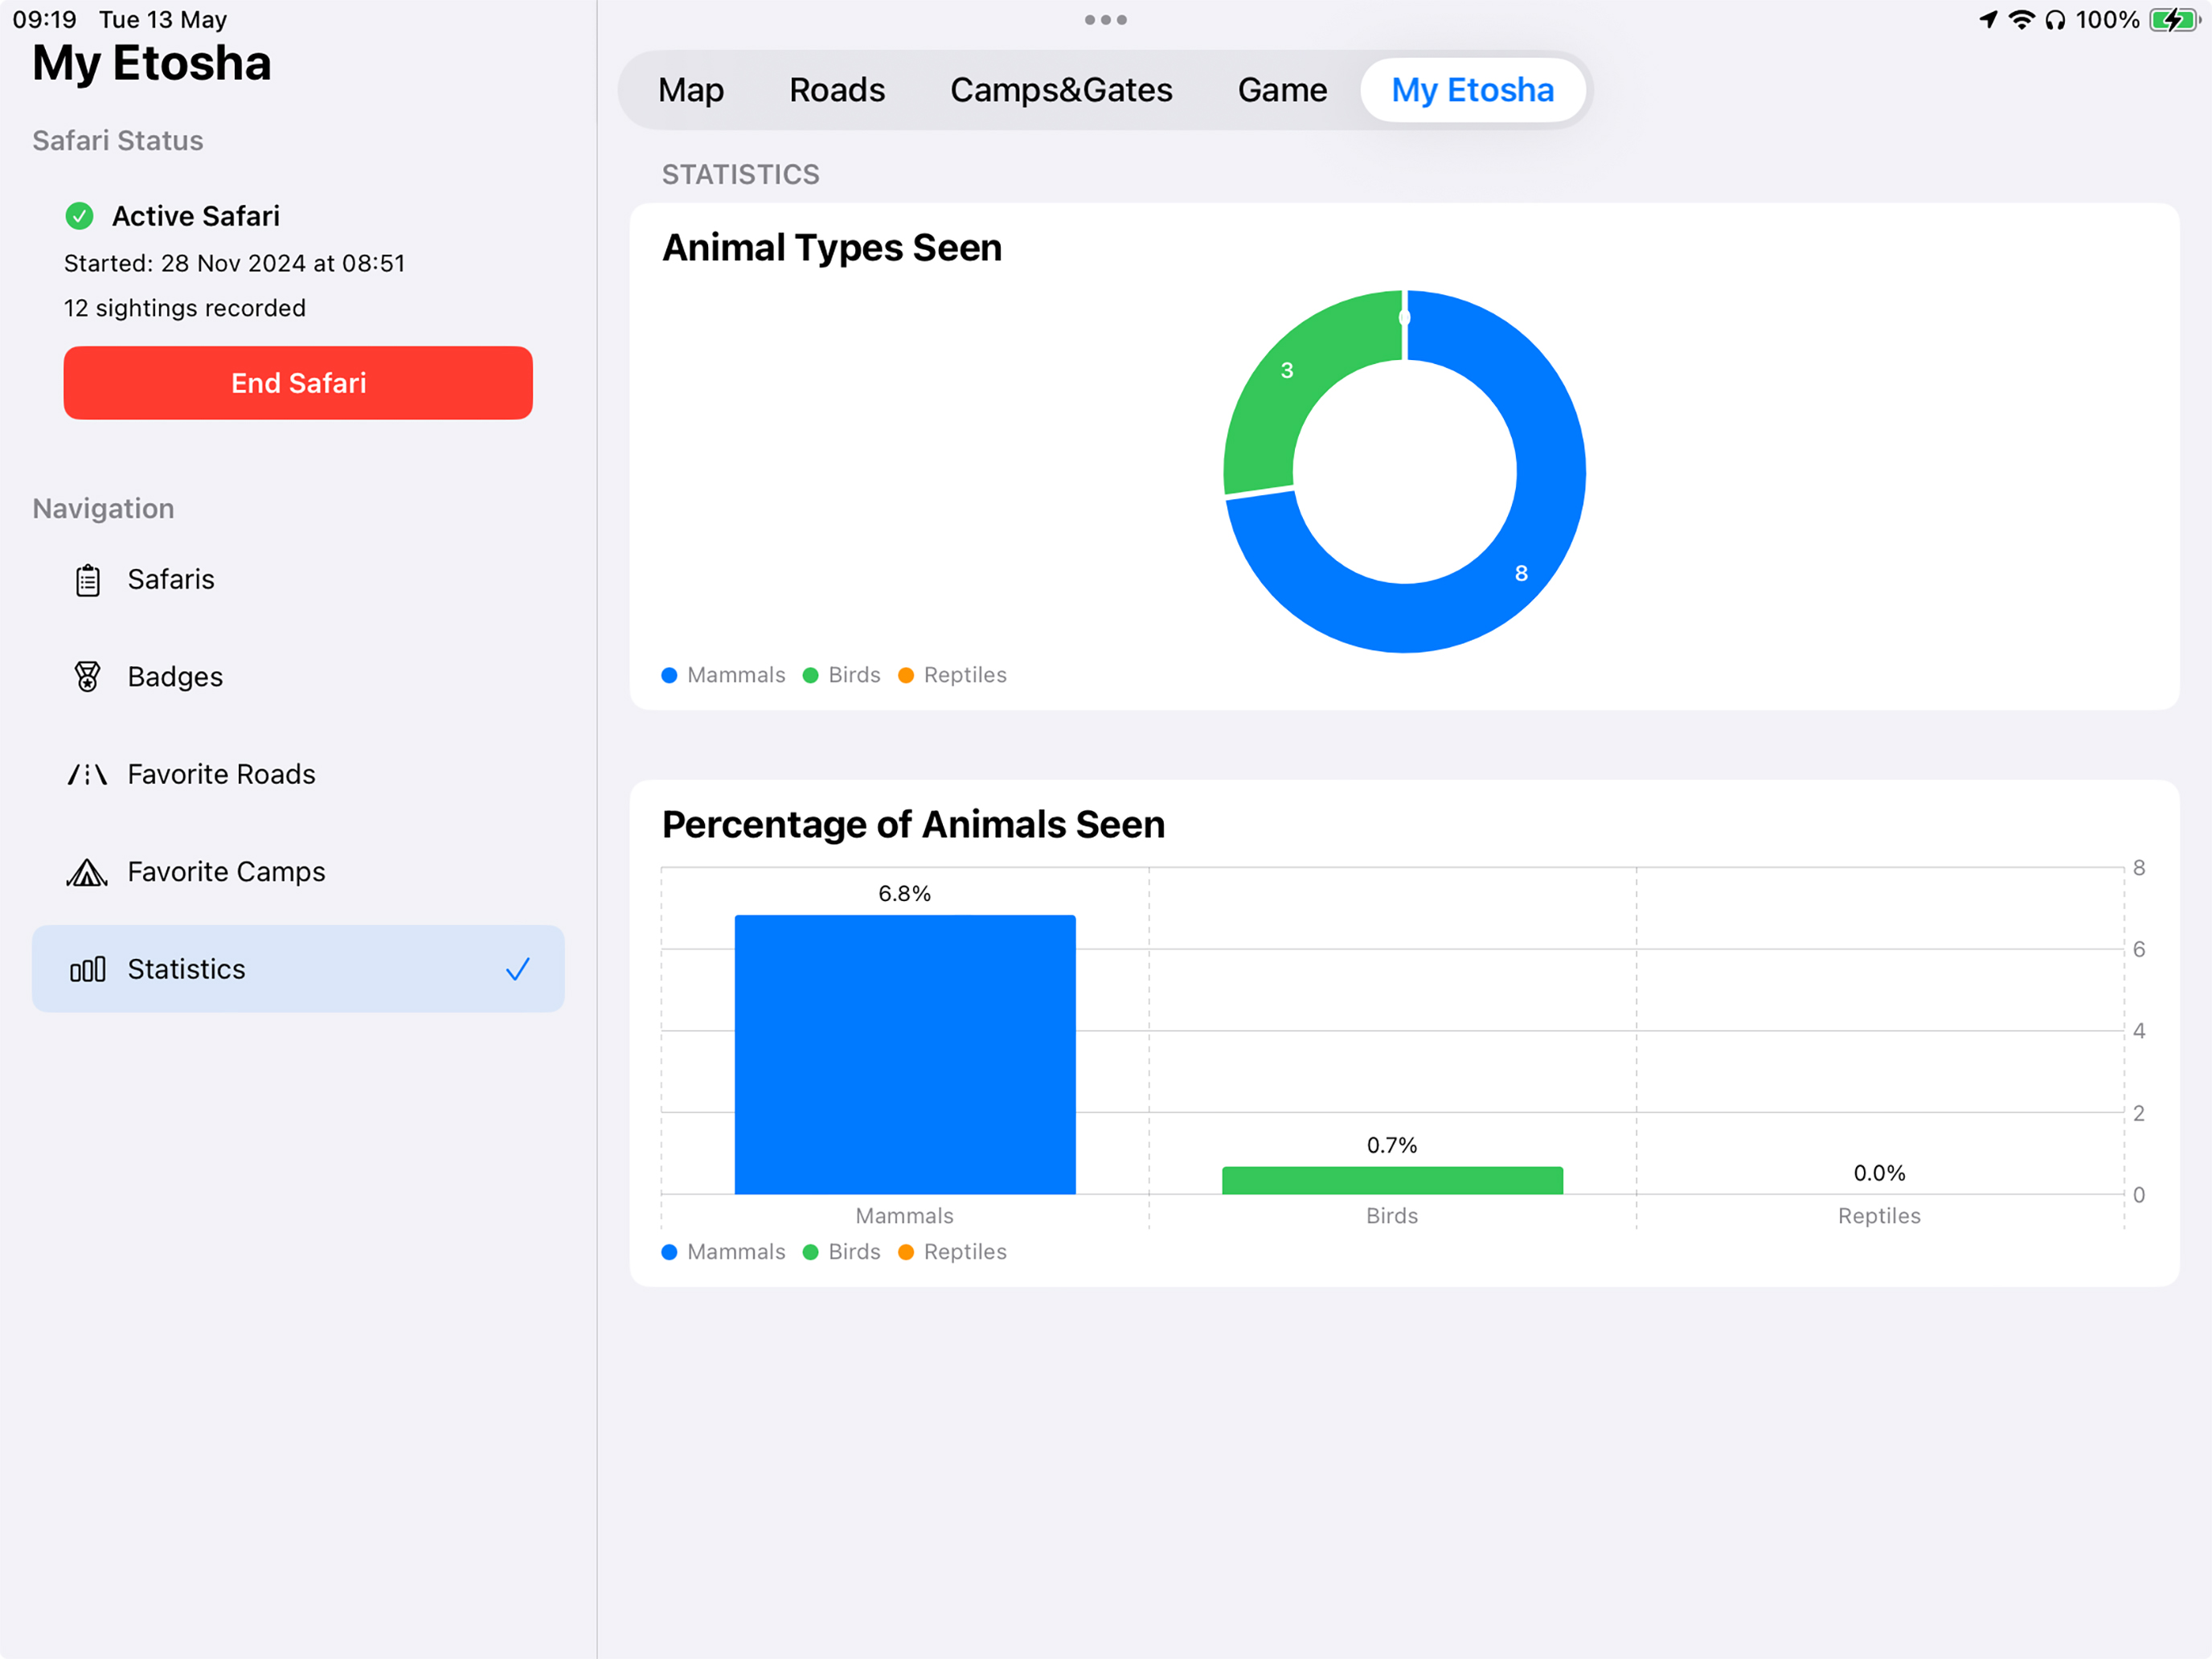This screenshot has width=2212, height=1659.
Task: Tap the 100% battery percentage text
Action: (2108, 20)
